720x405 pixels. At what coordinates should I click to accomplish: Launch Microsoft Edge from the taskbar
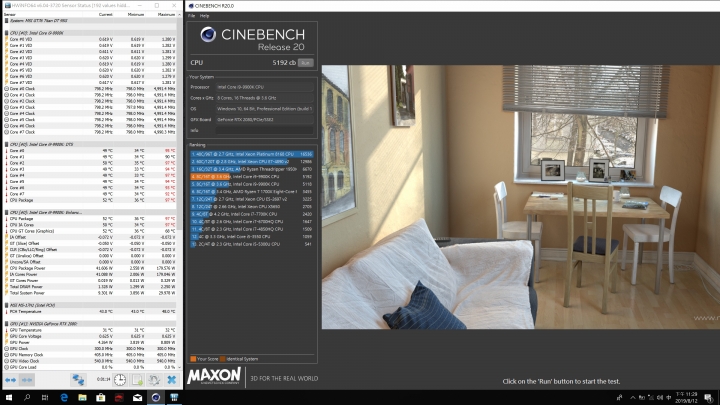click(x=64, y=398)
